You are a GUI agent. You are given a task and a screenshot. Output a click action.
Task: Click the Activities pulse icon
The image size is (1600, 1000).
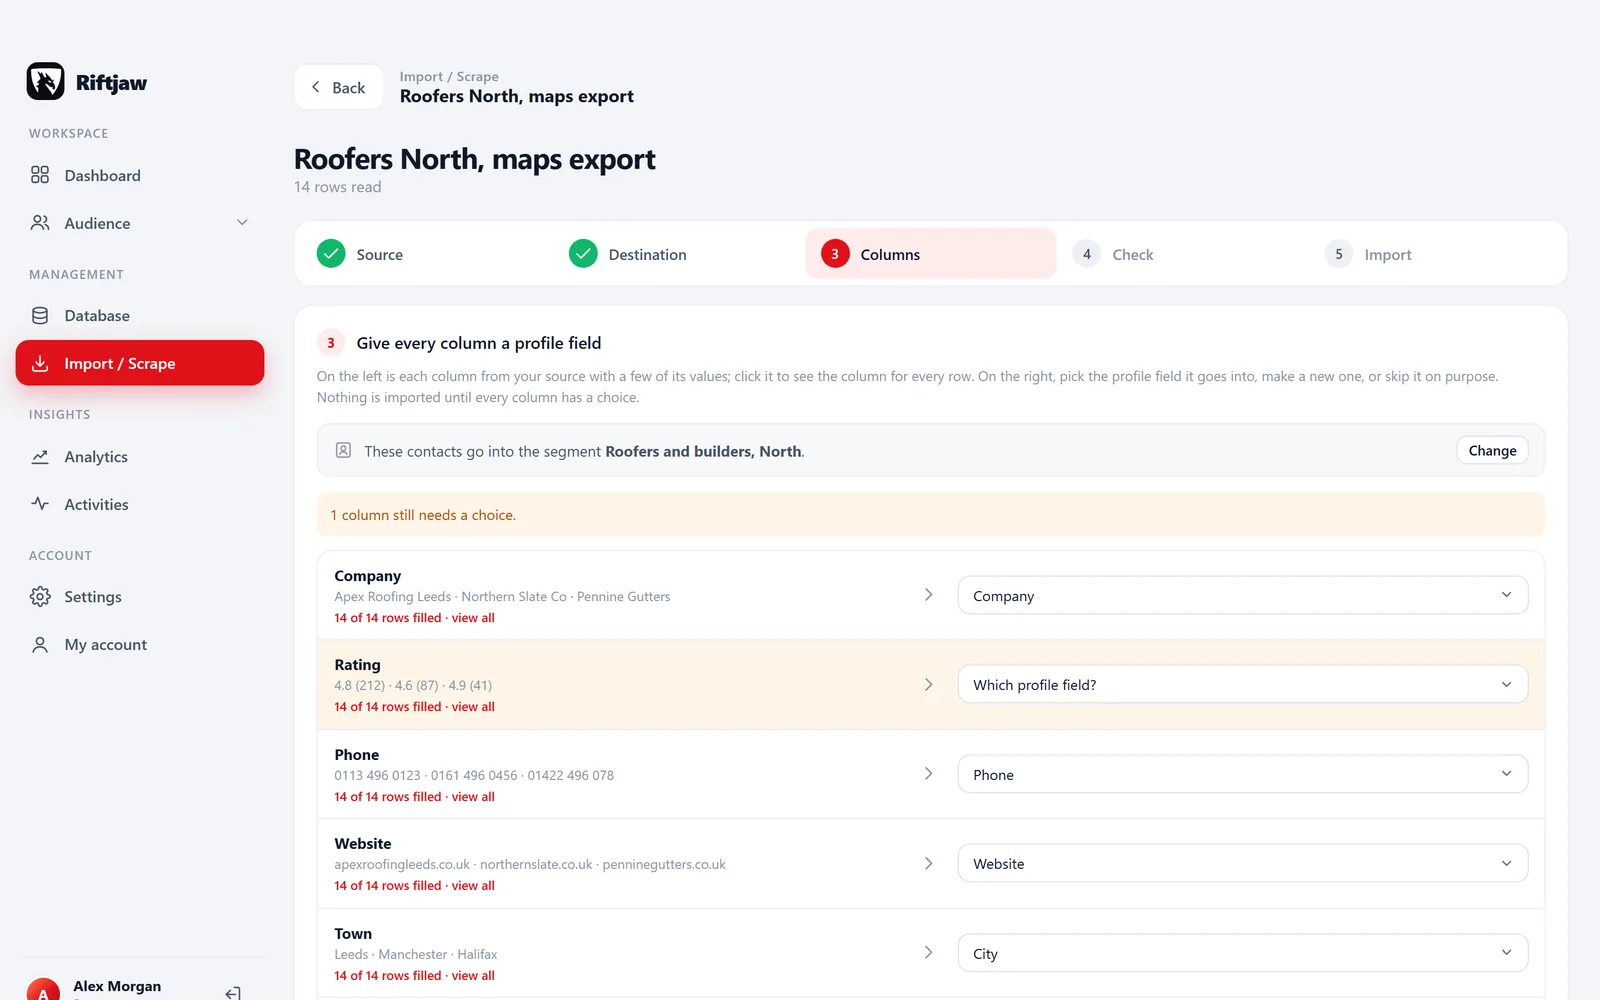pyautogui.click(x=40, y=504)
